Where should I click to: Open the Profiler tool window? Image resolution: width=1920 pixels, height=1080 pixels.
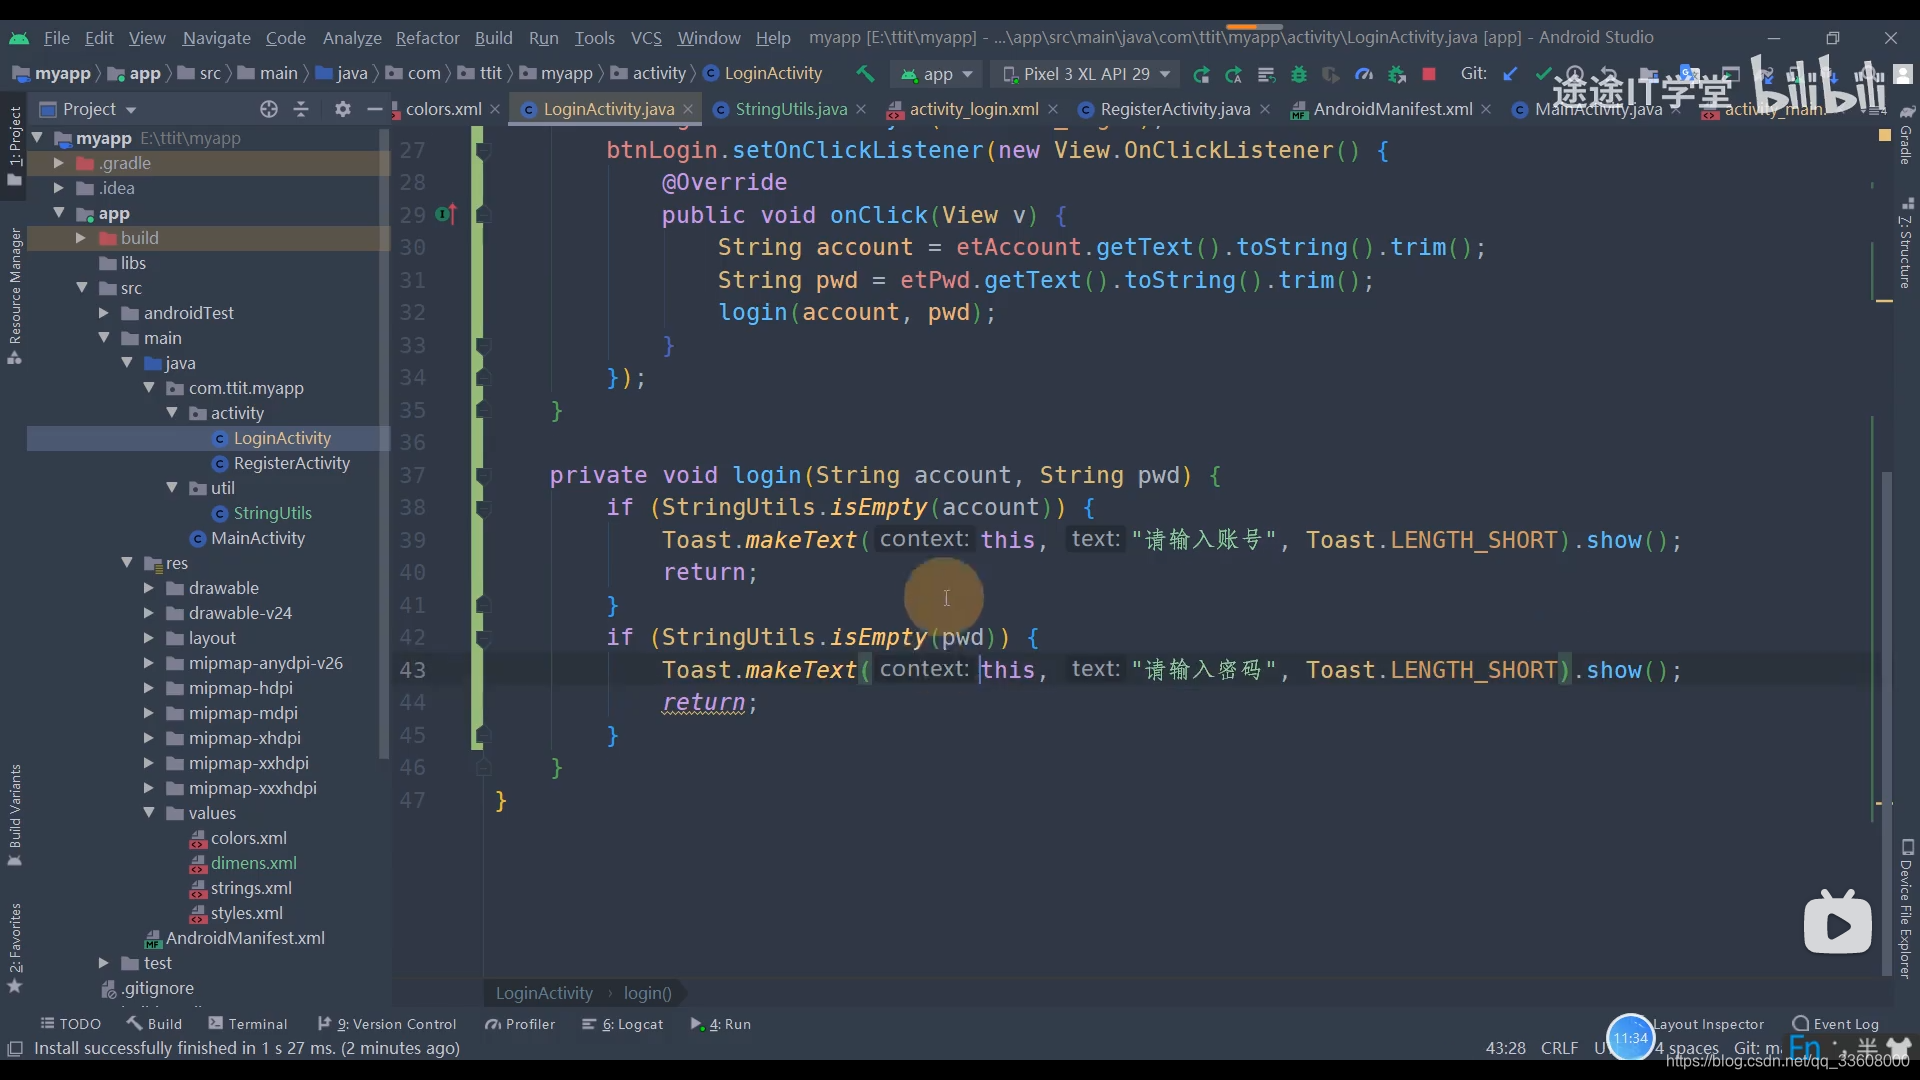click(520, 1024)
